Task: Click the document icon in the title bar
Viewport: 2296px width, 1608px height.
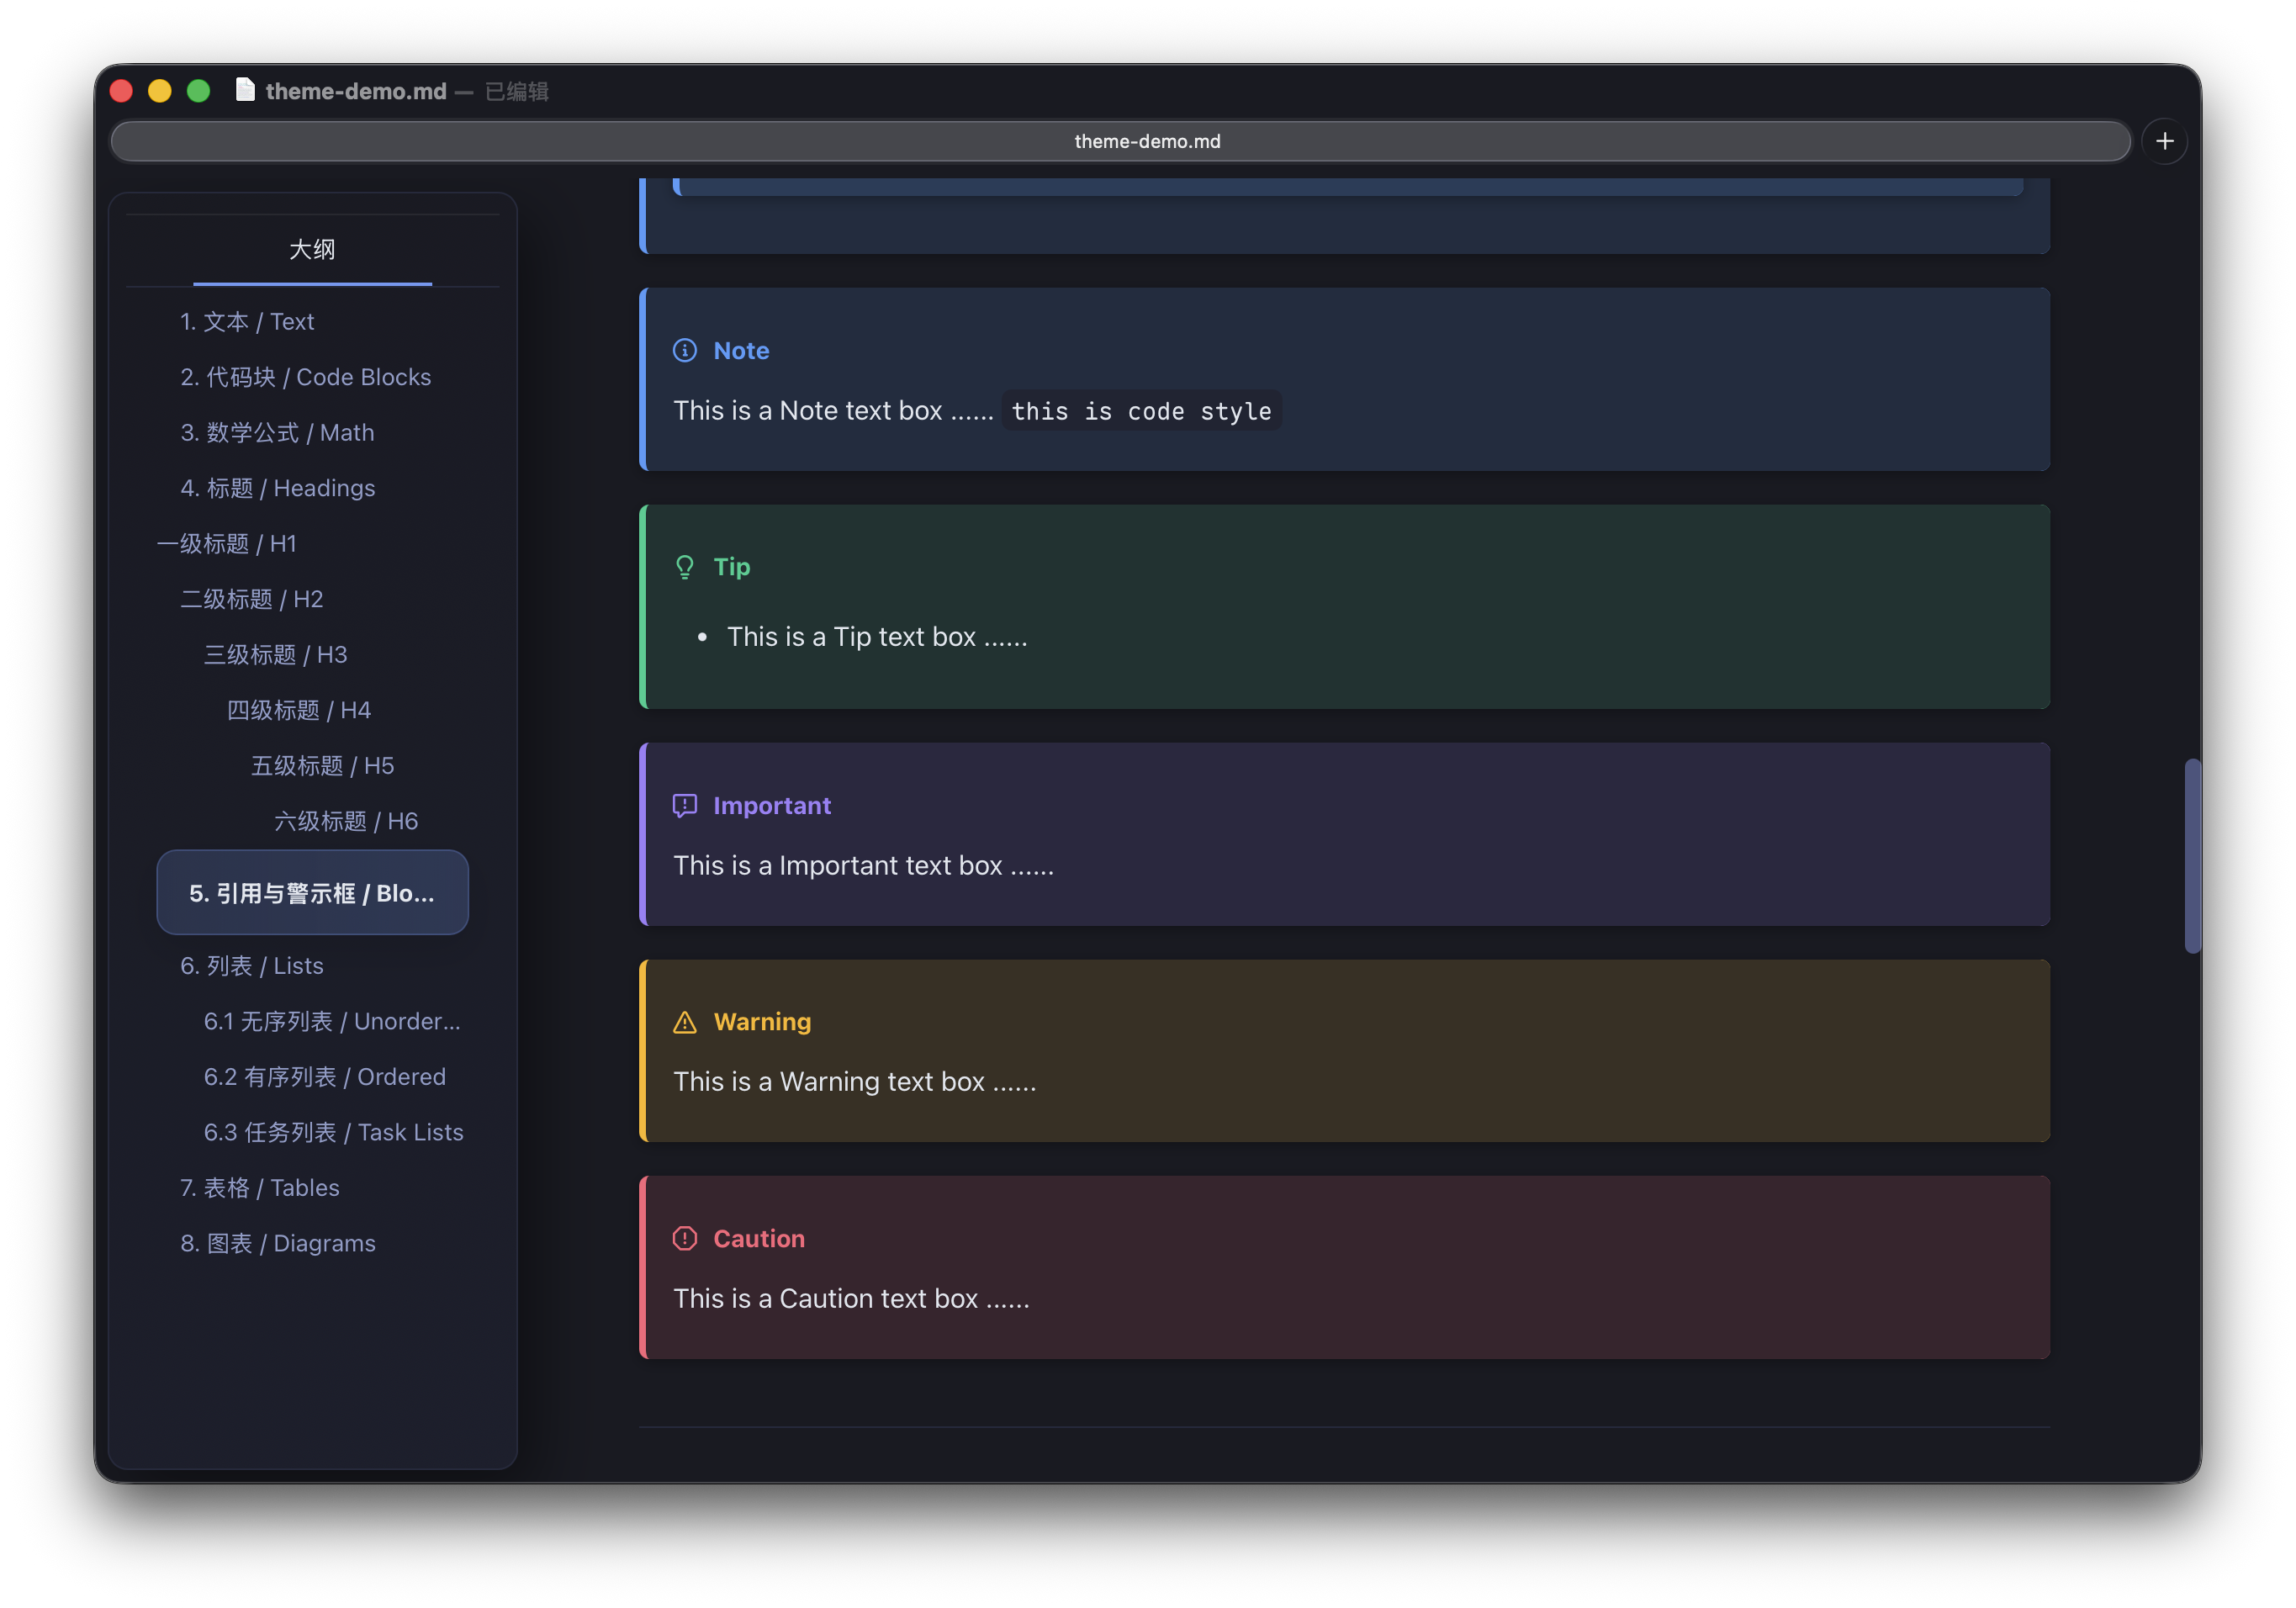Action: (x=245, y=90)
